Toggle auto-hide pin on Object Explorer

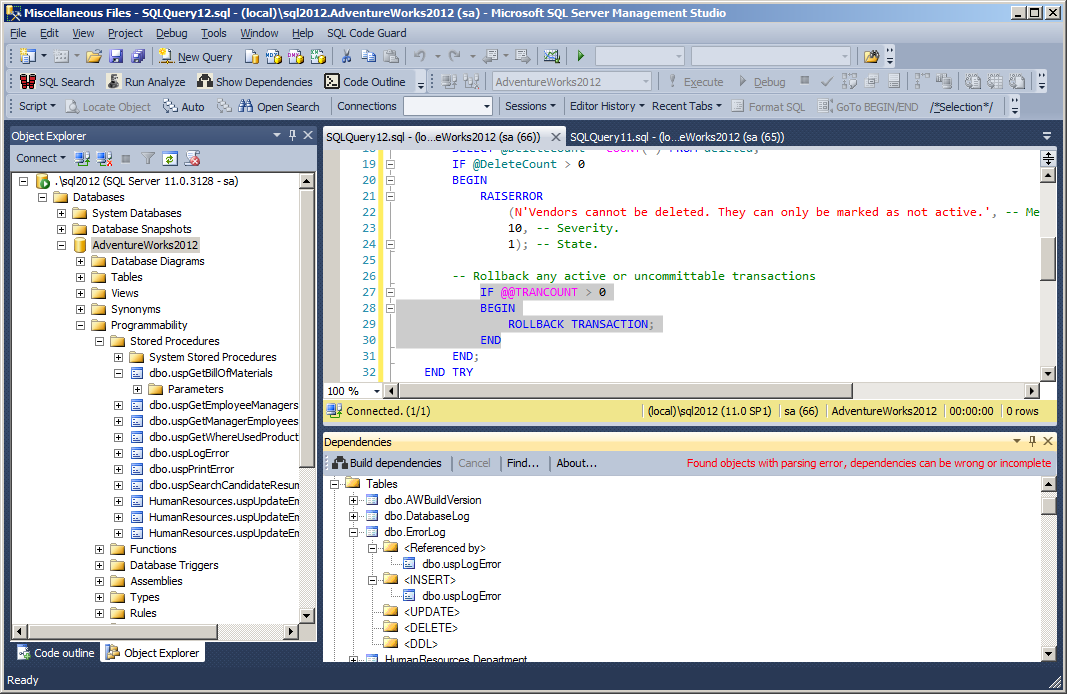pos(292,135)
